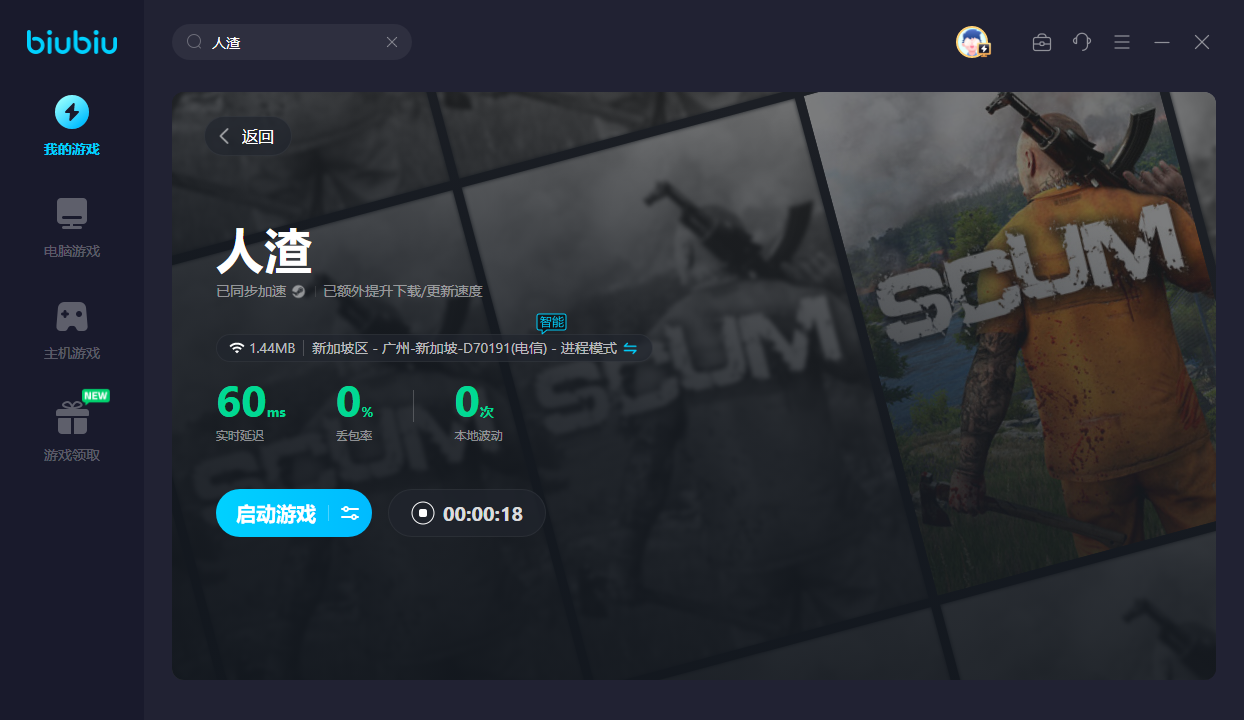Click into the search field containing 人渣
This screenshot has width=1244, height=720.
pos(292,42)
